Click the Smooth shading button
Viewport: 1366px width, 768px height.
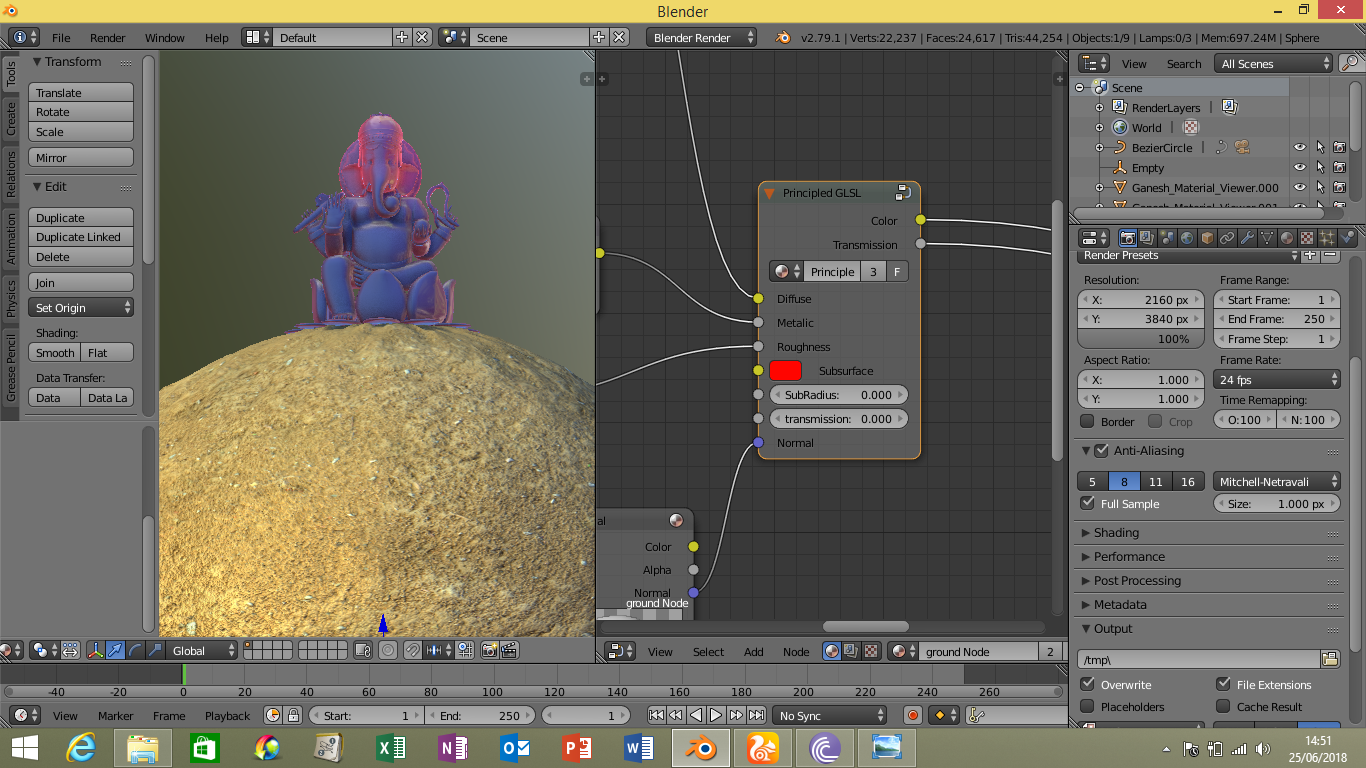coord(55,352)
